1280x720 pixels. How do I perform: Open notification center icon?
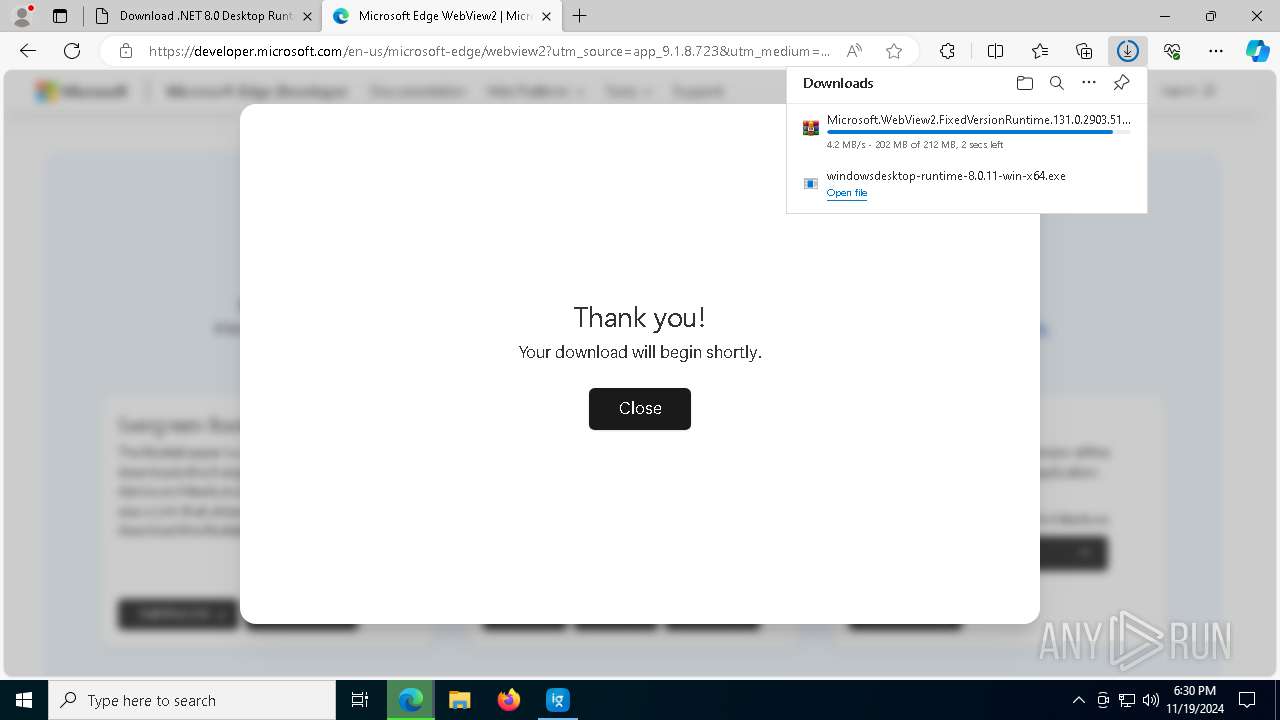pos(1247,700)
